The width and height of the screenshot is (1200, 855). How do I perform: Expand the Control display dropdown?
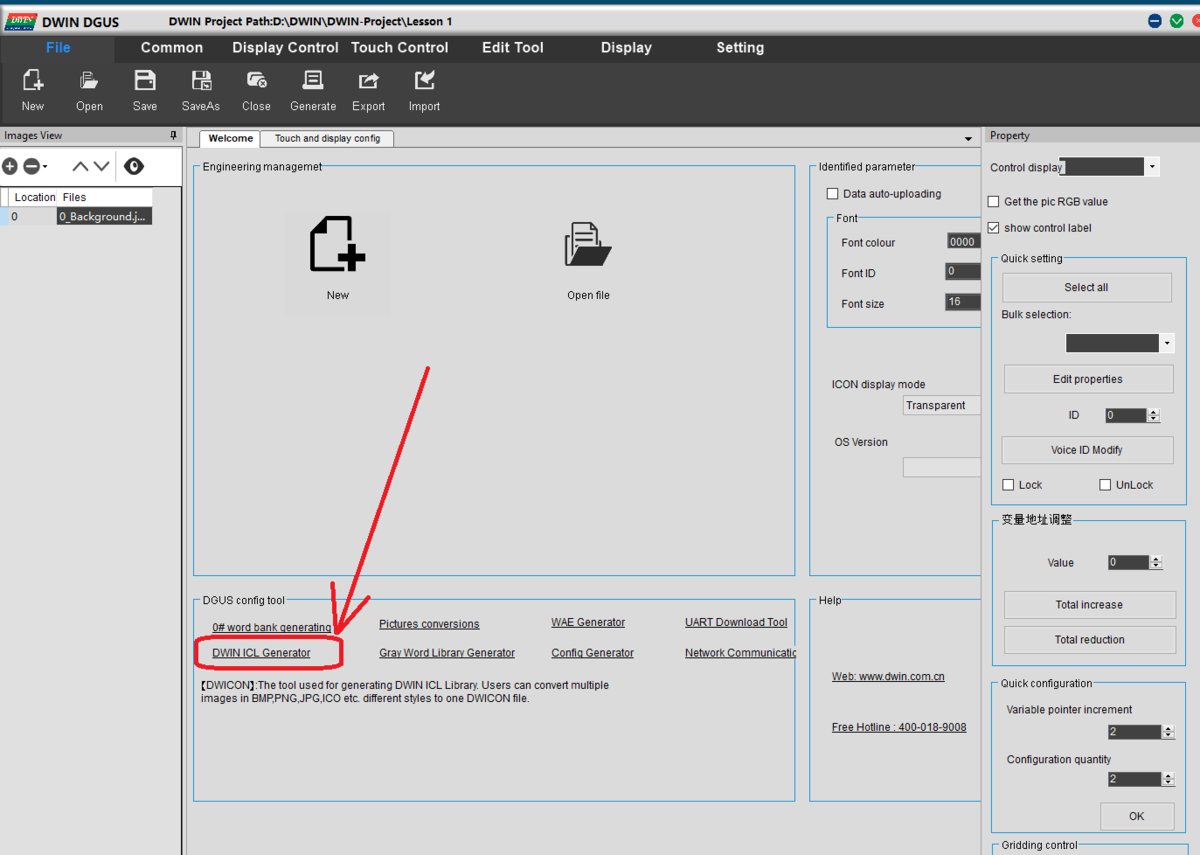pyautogui.click(x=1153, y=167)
